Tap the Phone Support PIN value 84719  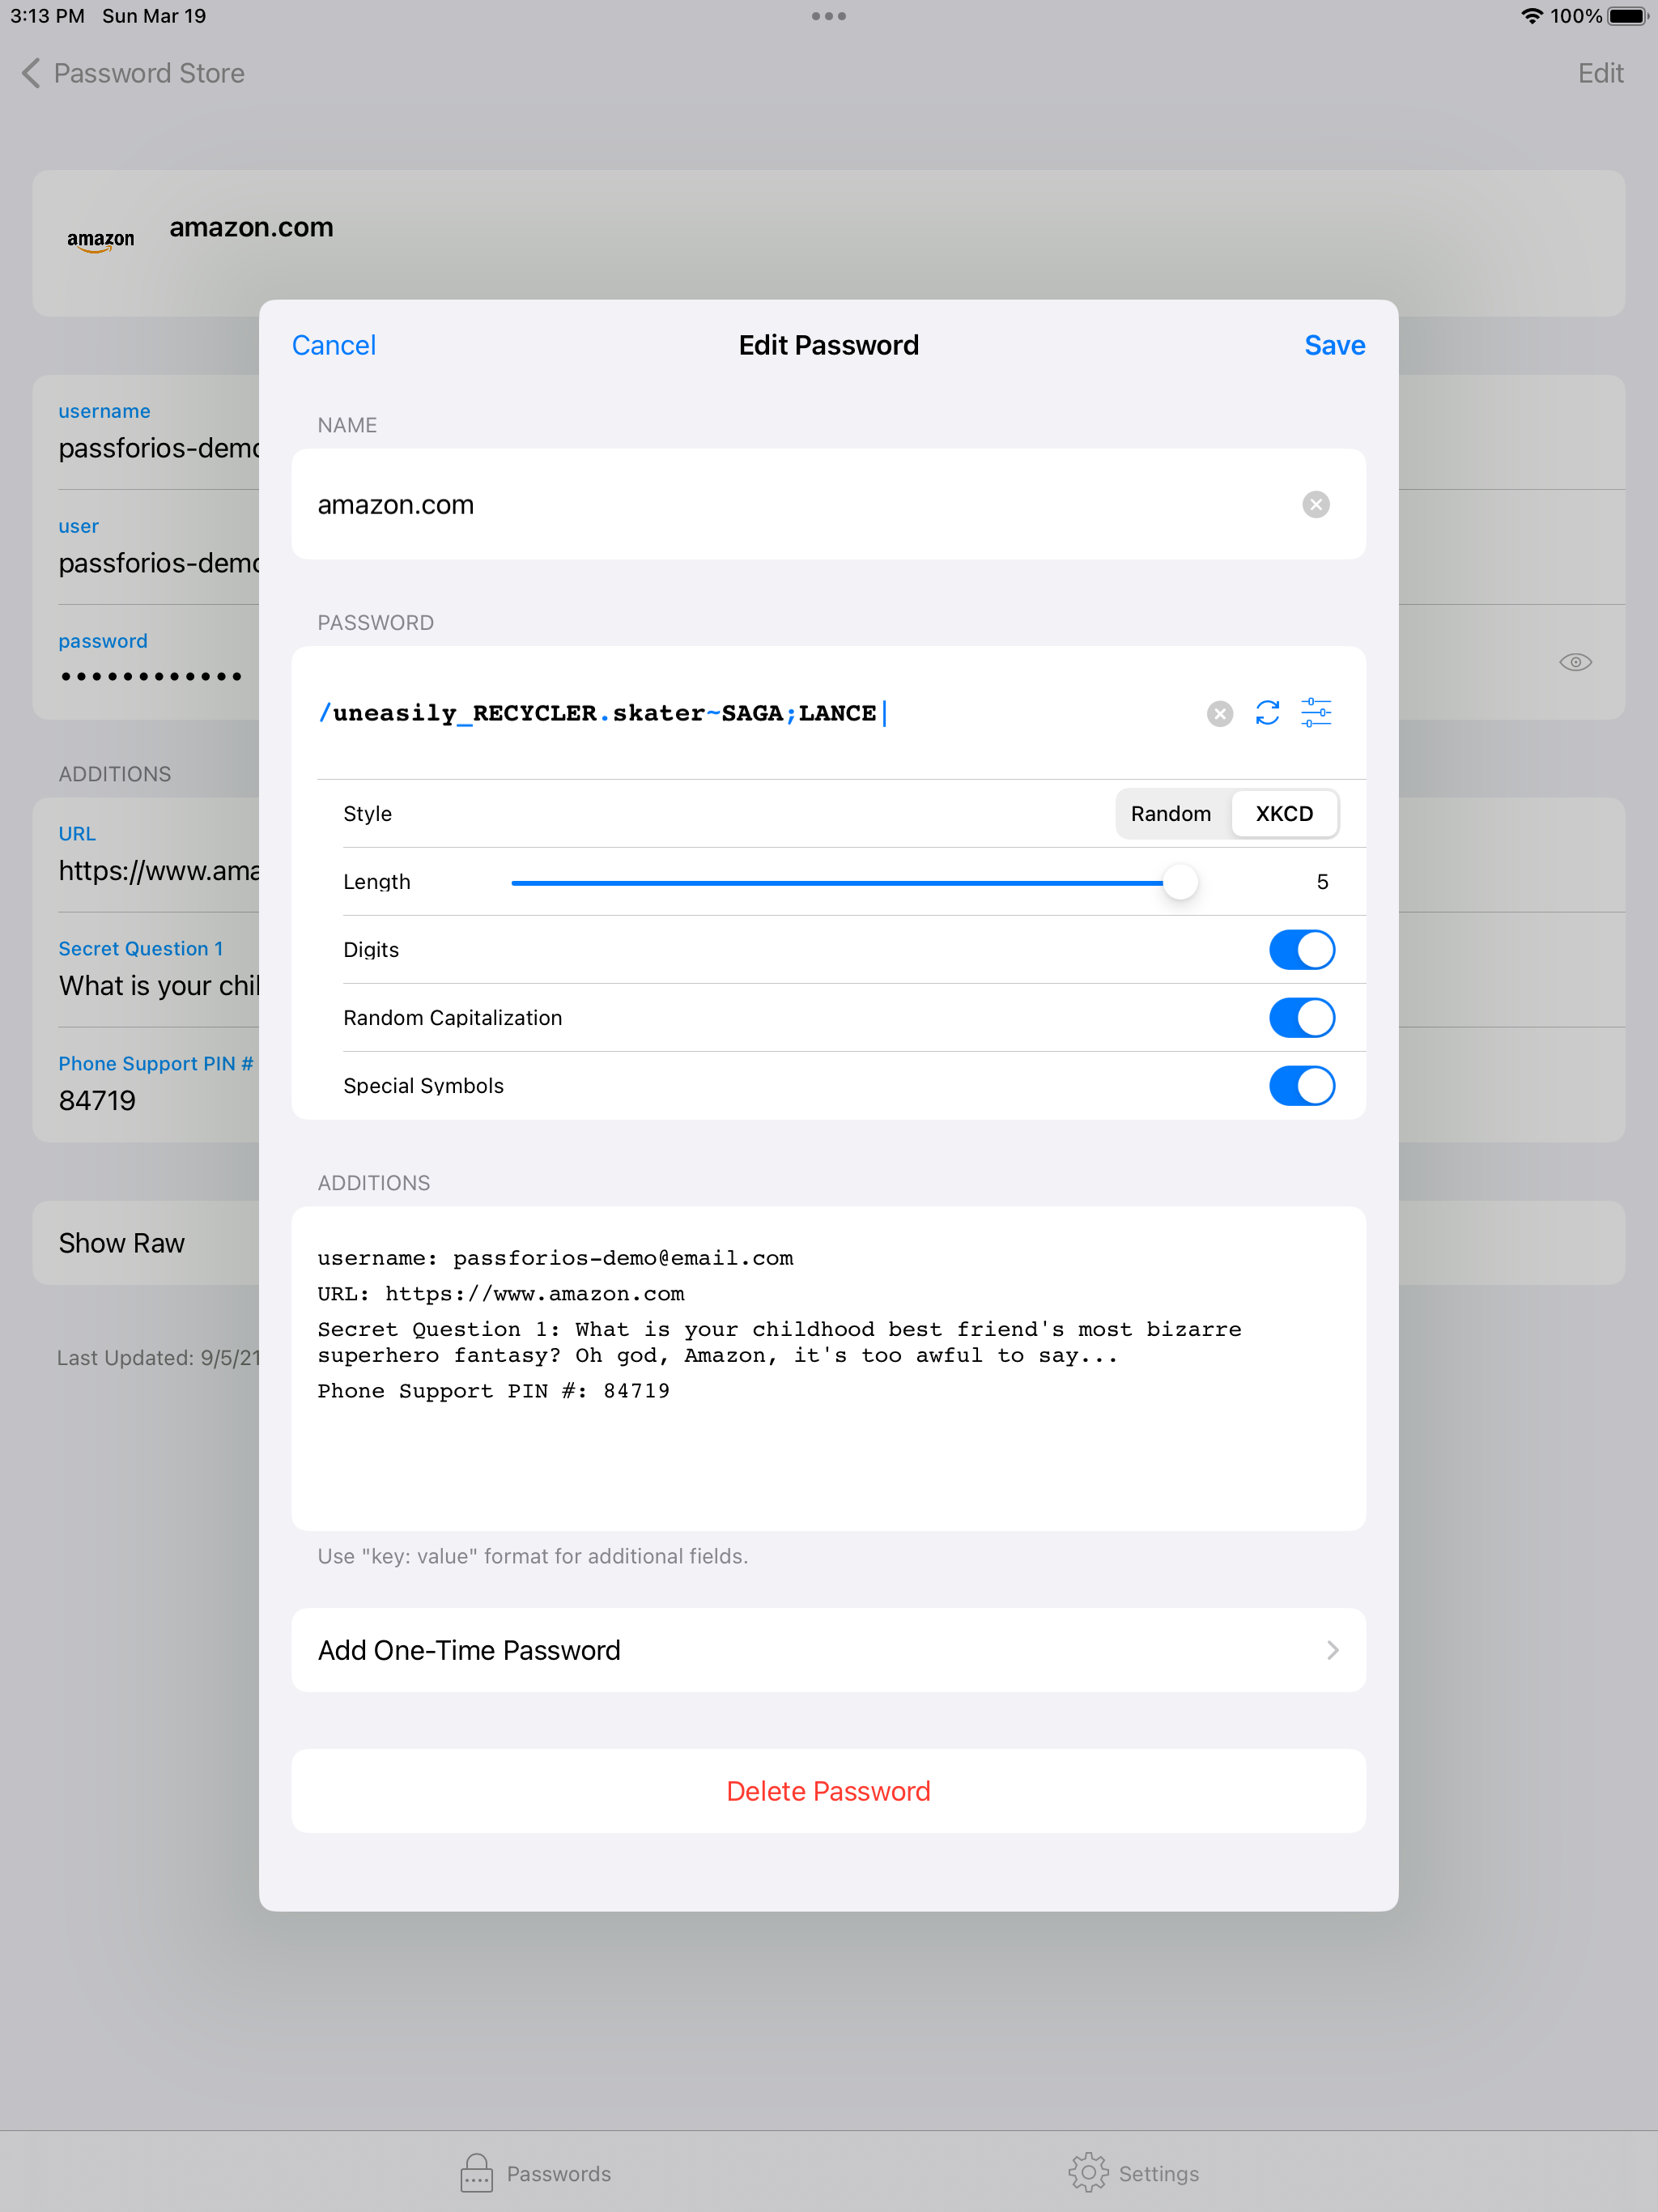pyautogui.click(x=97, y=1101)
